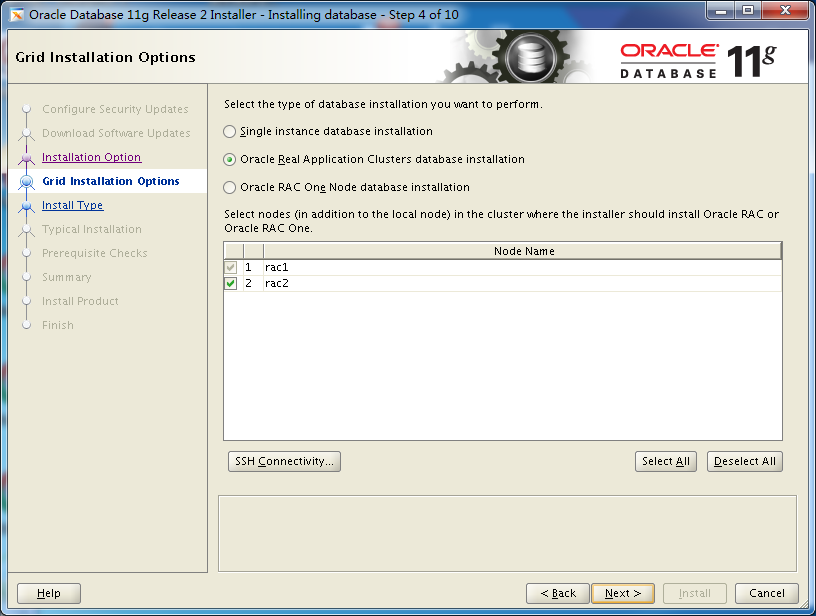Choose Oracle RAC One Node database installation

(229, 187)
